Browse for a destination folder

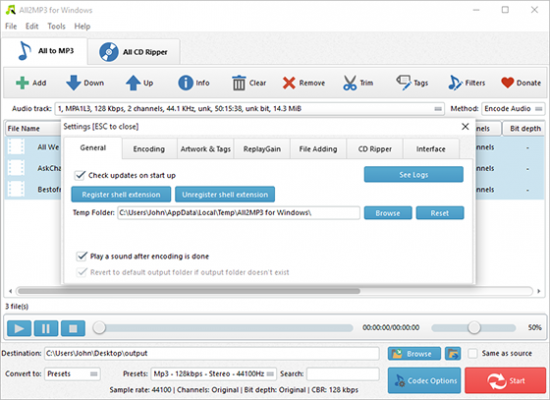tap(414, 354)
